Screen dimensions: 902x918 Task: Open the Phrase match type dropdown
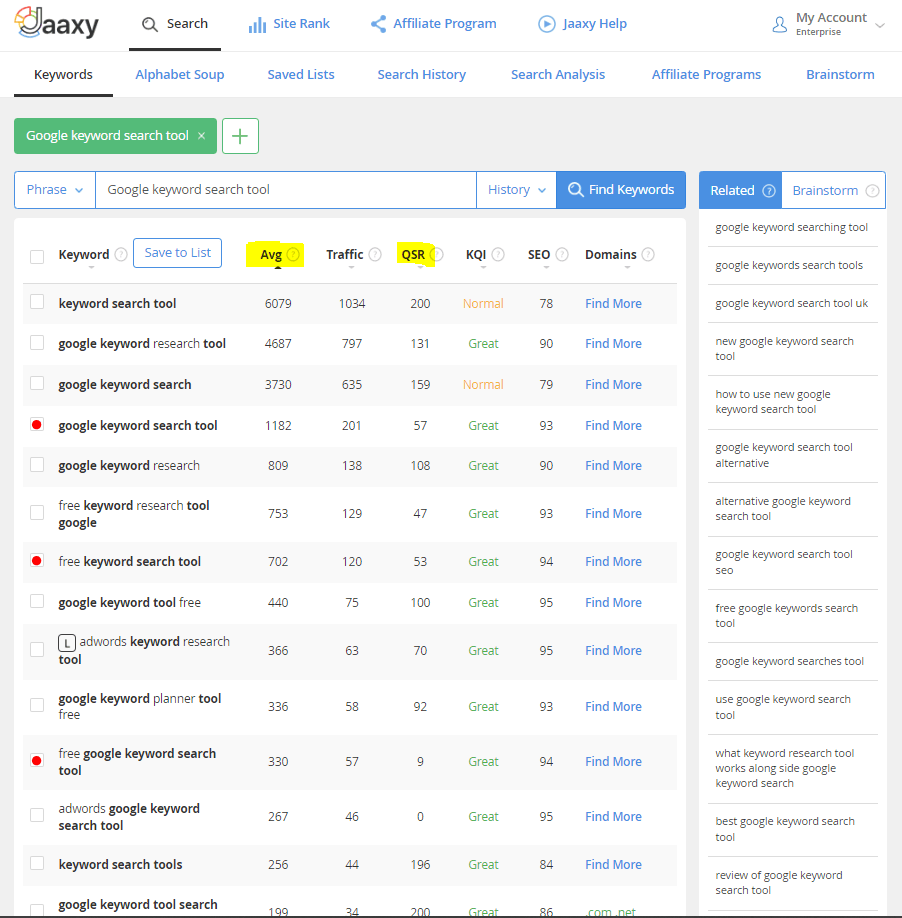[x=55, y=190]
